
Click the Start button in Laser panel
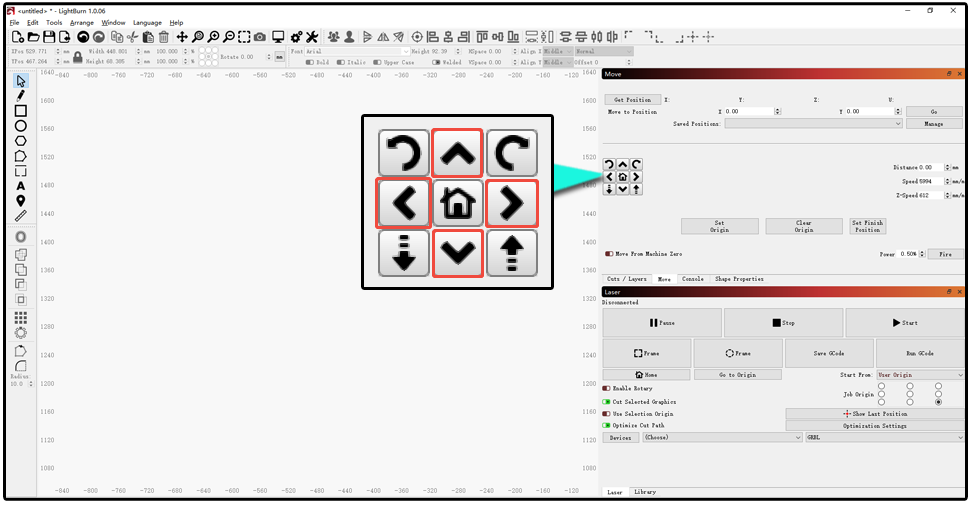(905, 323)
